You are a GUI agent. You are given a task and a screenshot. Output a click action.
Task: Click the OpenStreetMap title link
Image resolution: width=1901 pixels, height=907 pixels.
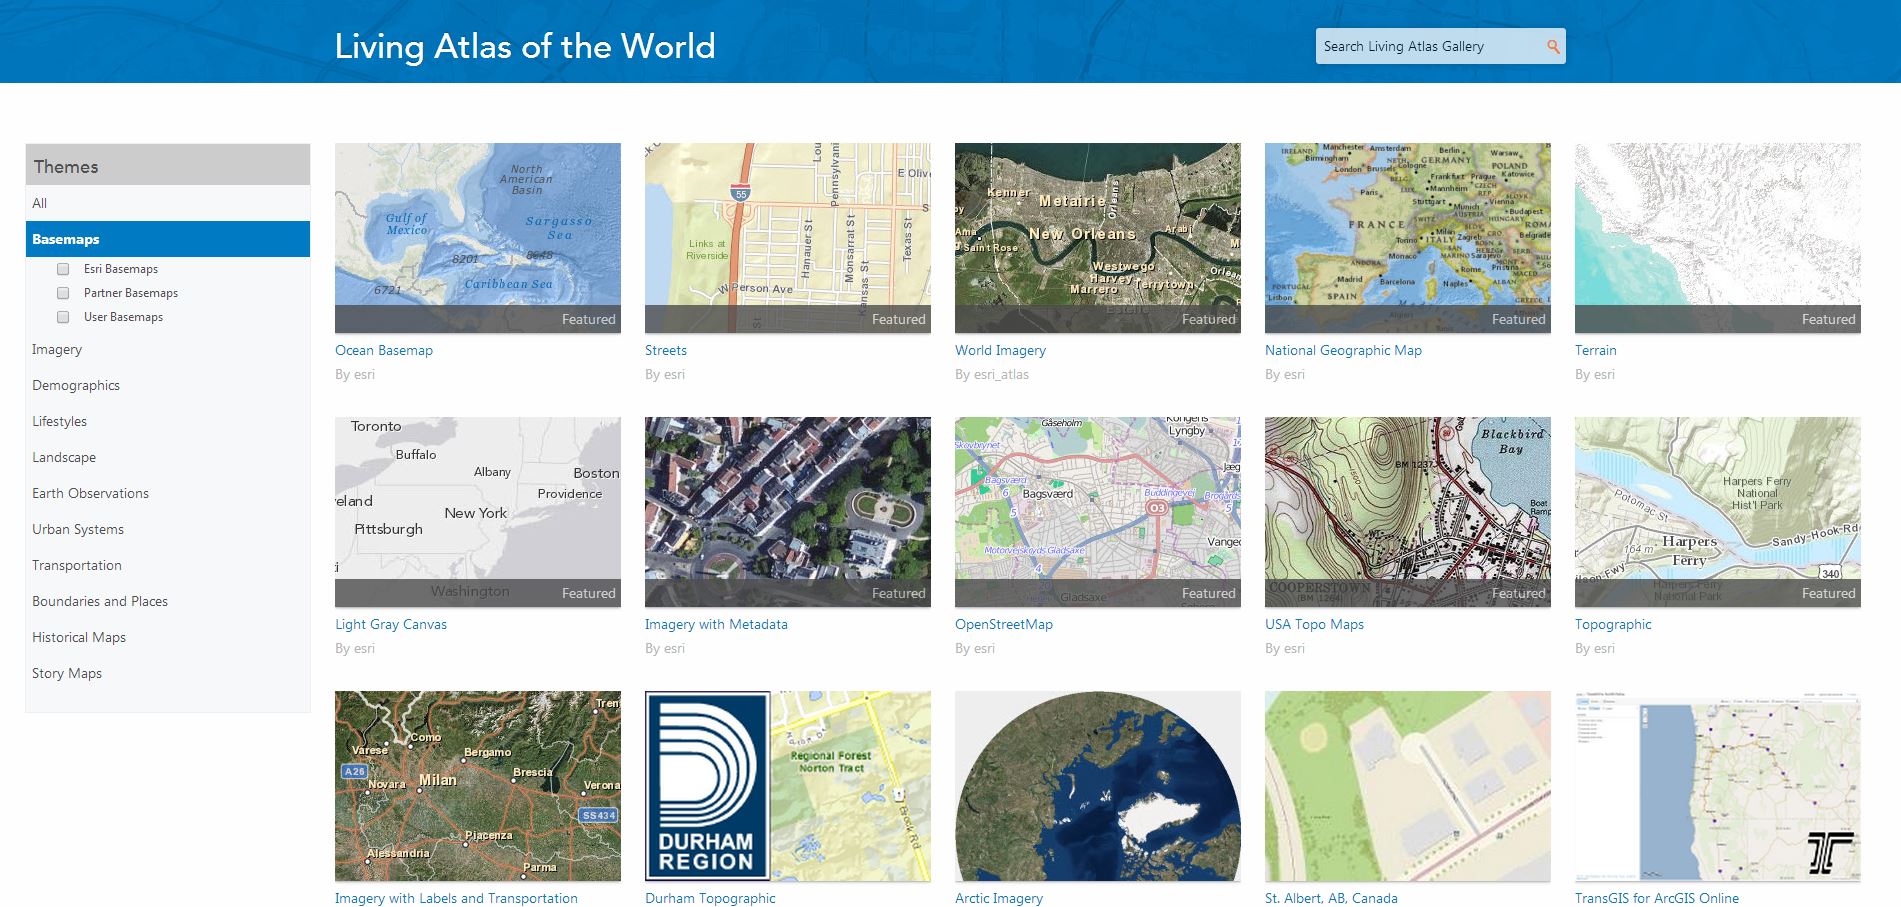pyautogui.click(x=1004, y=624)
